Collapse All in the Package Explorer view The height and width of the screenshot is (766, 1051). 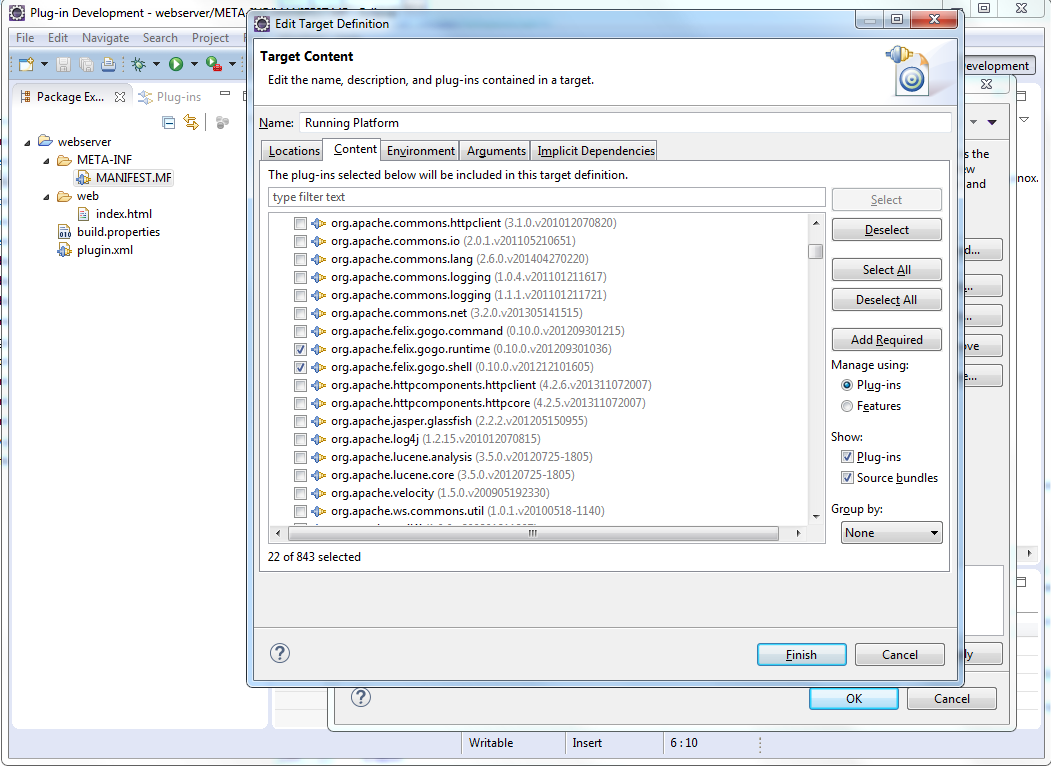pyautogui.click(x=168, y=122)
